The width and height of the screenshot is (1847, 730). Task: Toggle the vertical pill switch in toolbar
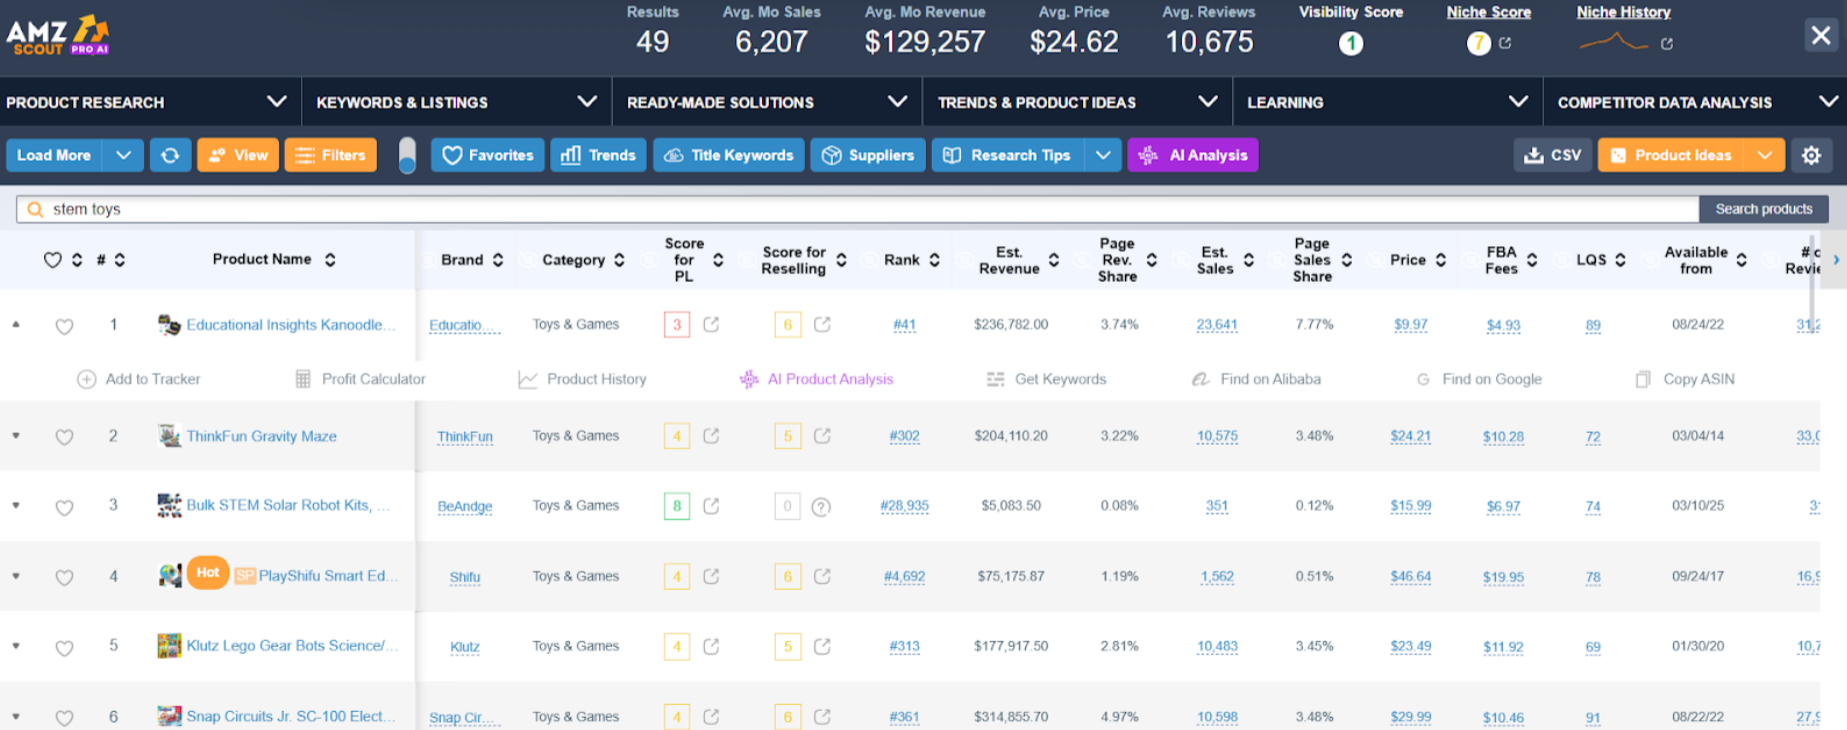[407, 155]
